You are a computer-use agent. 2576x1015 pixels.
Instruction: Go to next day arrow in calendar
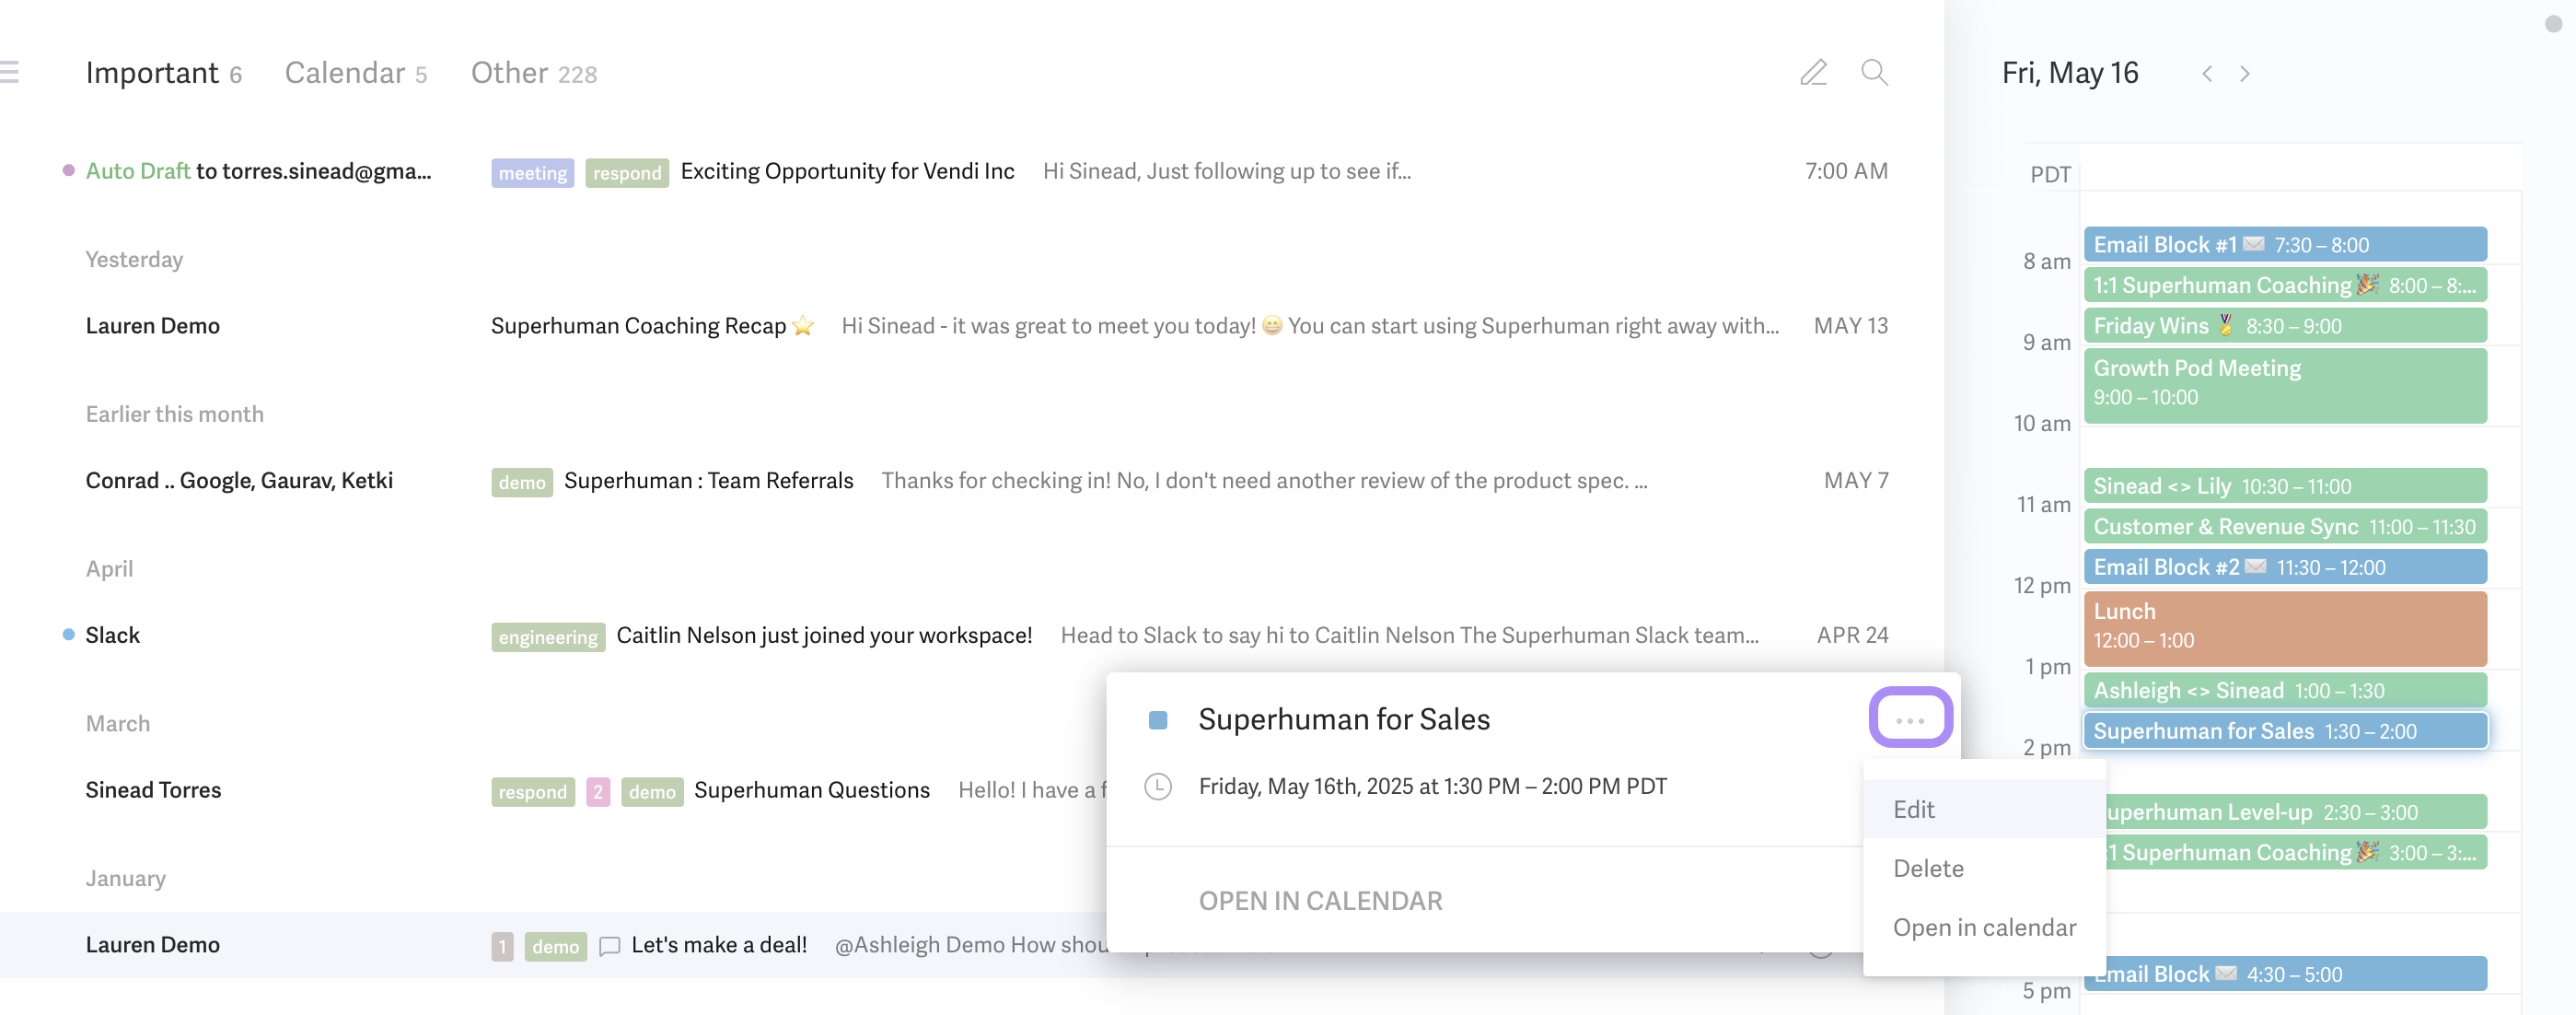click(2245, 73)
